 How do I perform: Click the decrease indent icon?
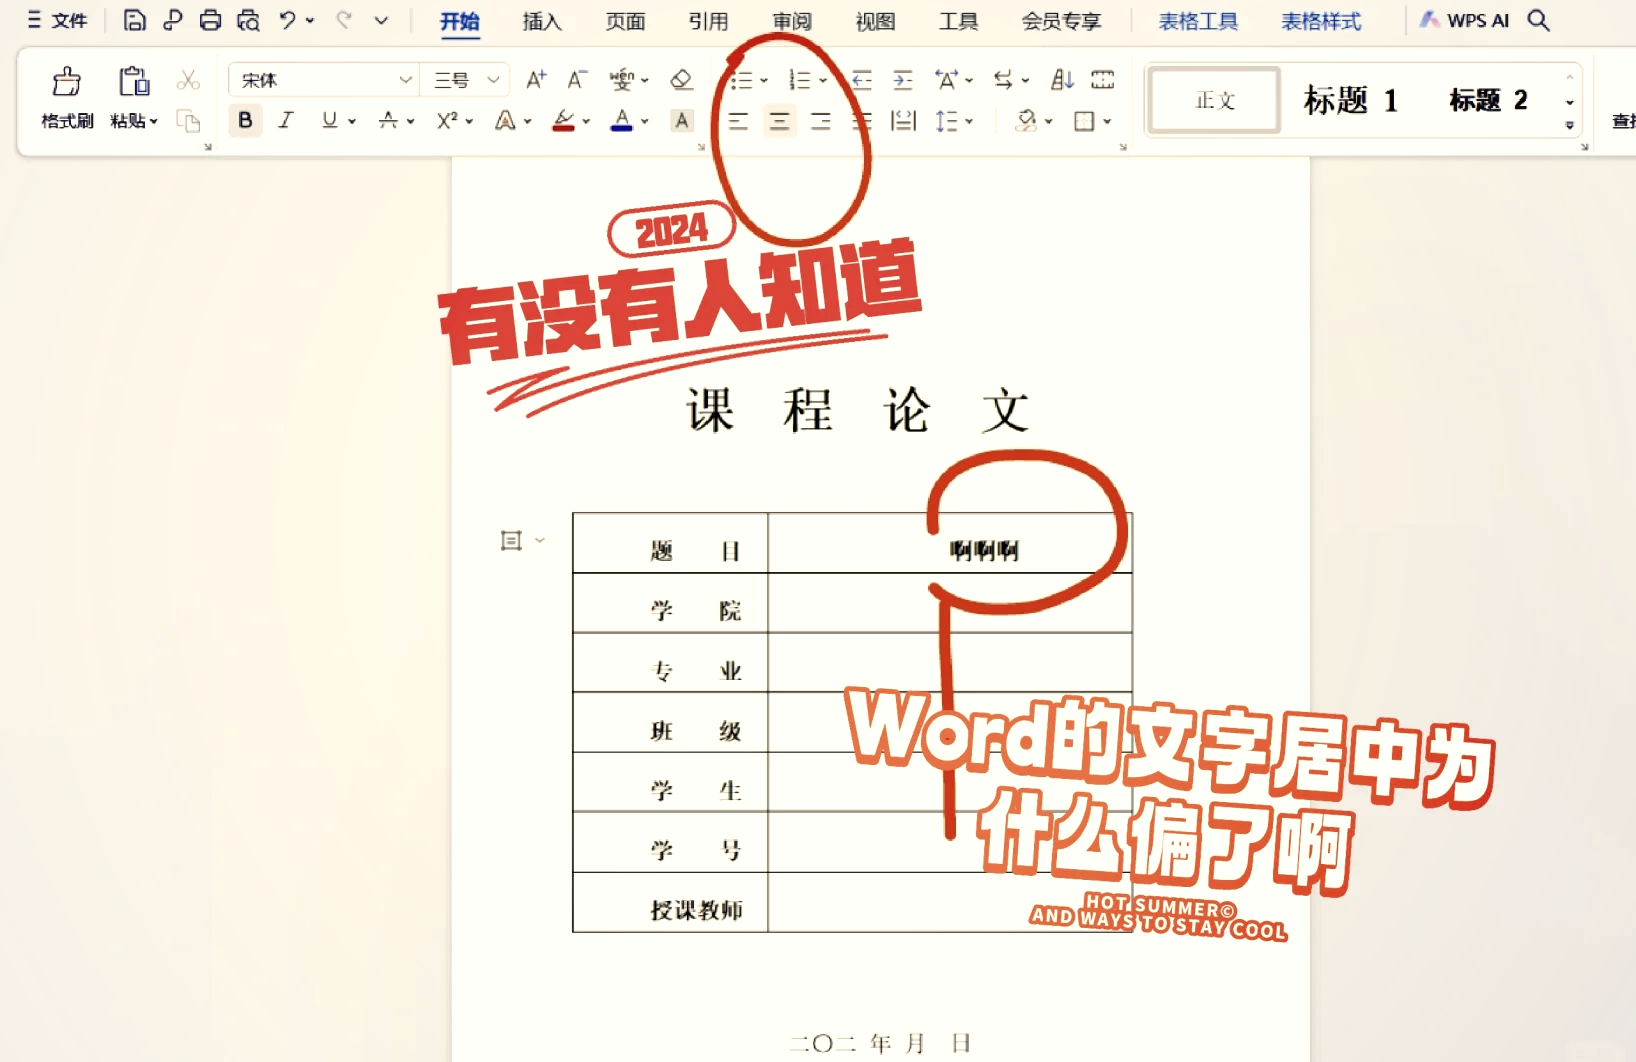click(x=862, y=80)
